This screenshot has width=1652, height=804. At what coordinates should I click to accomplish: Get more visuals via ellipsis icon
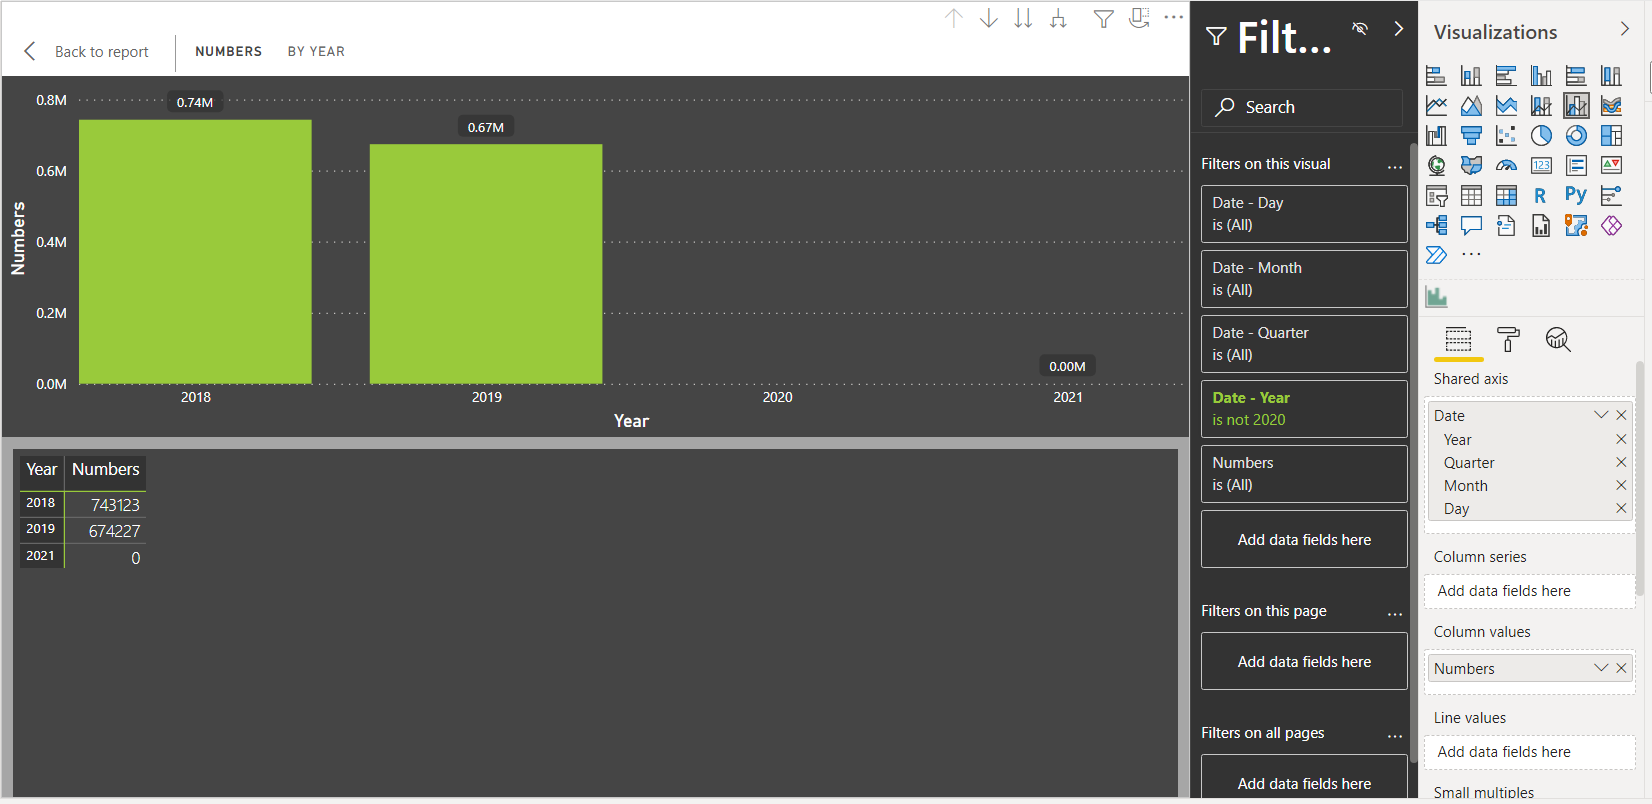click(x=1471, y=255)
